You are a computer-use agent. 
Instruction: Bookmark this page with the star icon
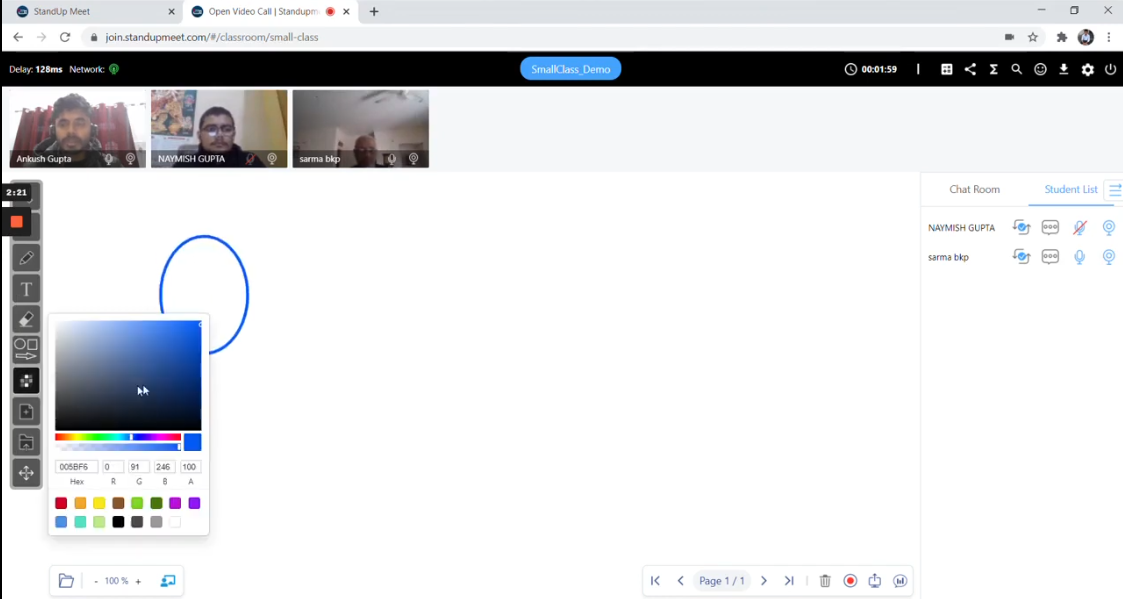click(1033, 37)
